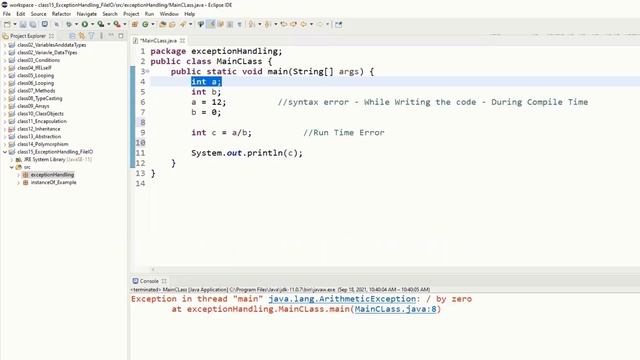The image size is (640, 360).
Task: Follow the MainCLass.java:8 stack trace link
Action: 395,309
